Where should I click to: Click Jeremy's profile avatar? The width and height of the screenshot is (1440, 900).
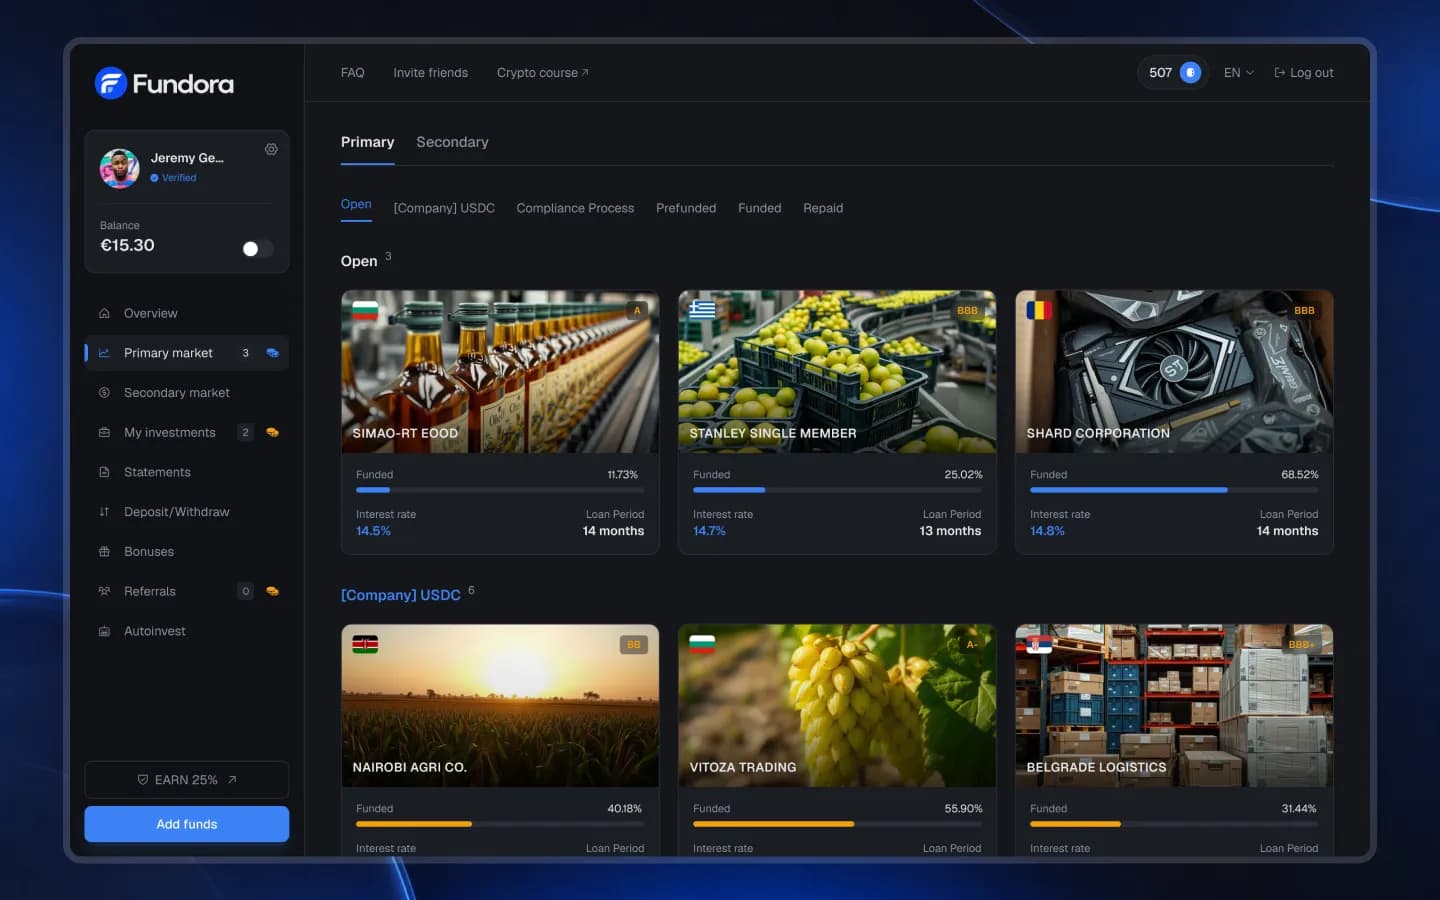(120, 168)
